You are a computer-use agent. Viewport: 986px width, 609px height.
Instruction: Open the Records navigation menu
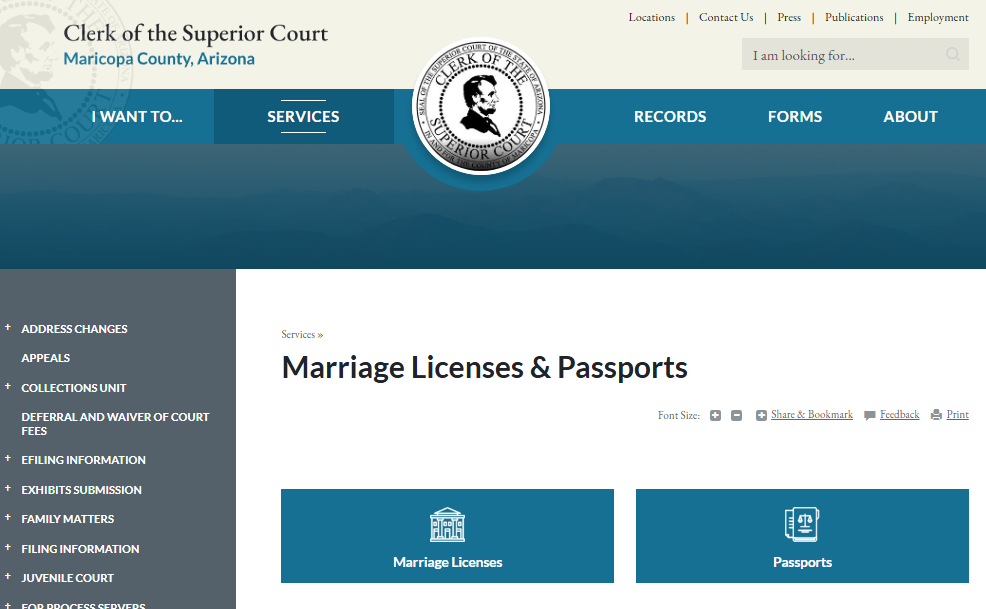[x=670, y=117]
